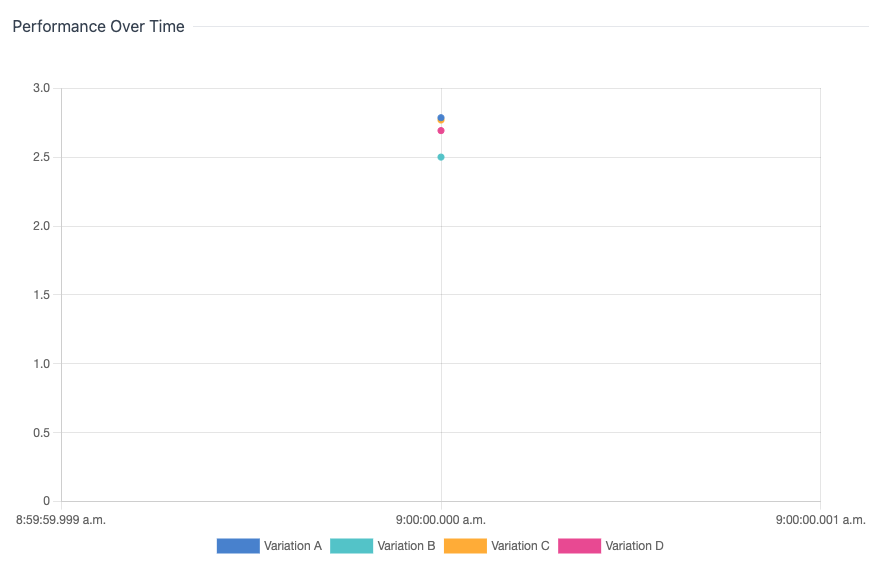Click the teal Variation B legend swatch
Image resolution: width=883 pixels, height=568 pixels.
(x=351, y=546)
